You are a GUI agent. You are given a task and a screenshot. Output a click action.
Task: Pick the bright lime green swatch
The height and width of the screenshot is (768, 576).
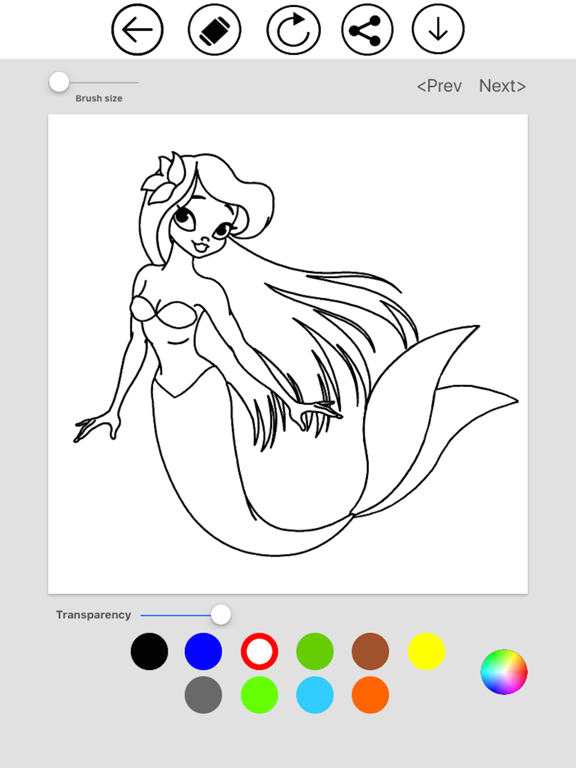260,695
